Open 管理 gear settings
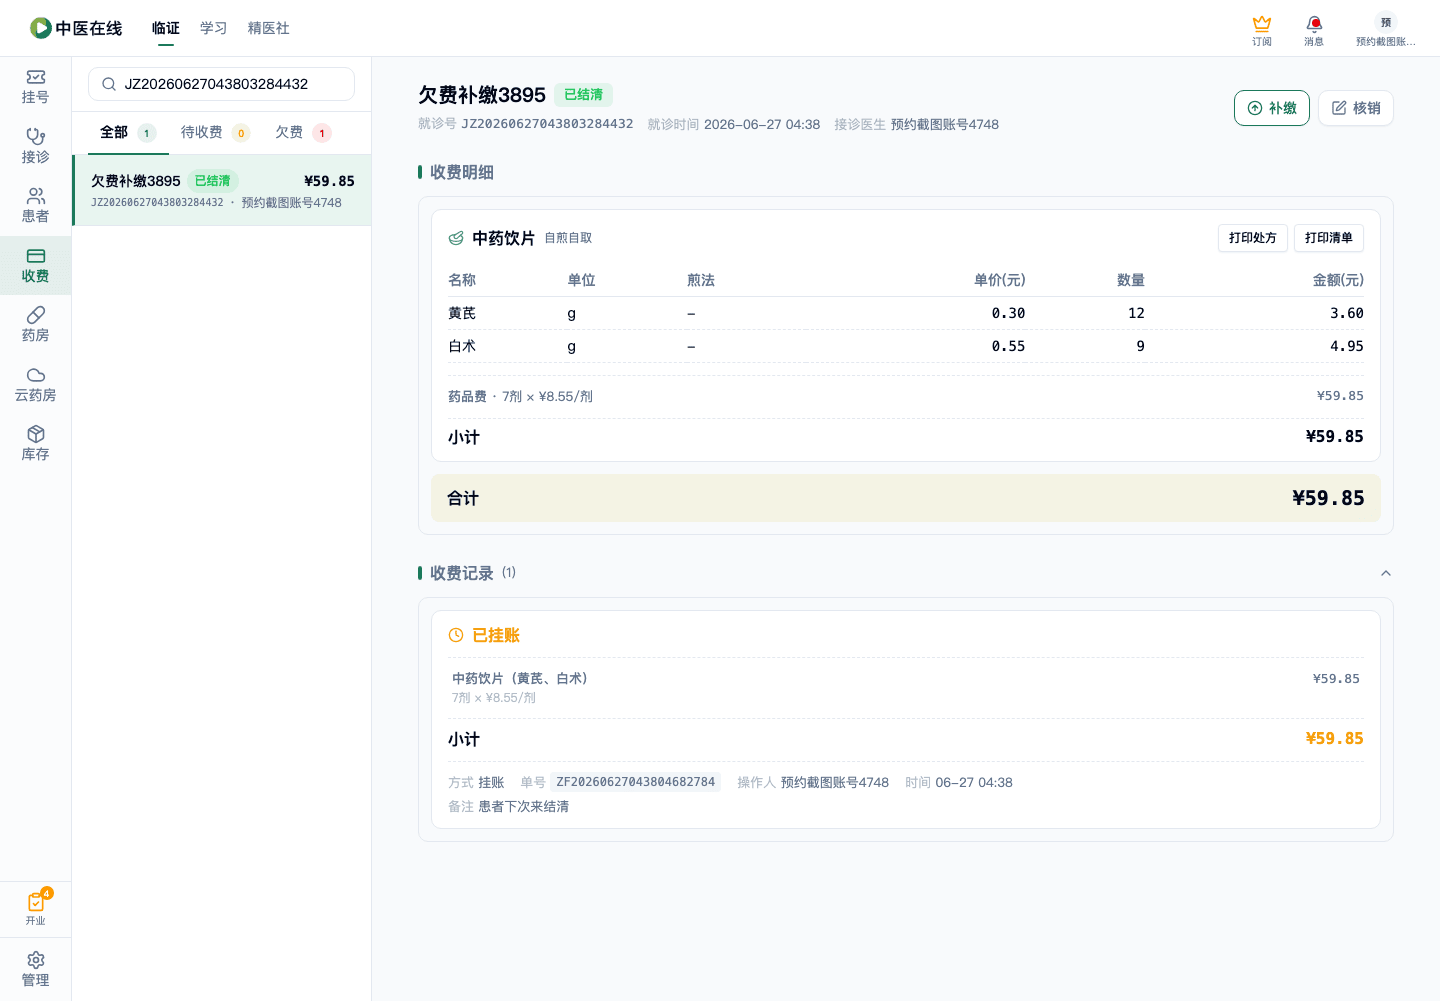Screen dimensions: 1440x1001 pos(35,969)
